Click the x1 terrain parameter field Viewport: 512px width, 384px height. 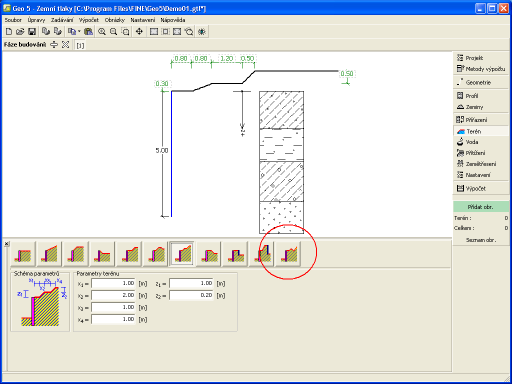pyautogui.click(x=113, y=283)
